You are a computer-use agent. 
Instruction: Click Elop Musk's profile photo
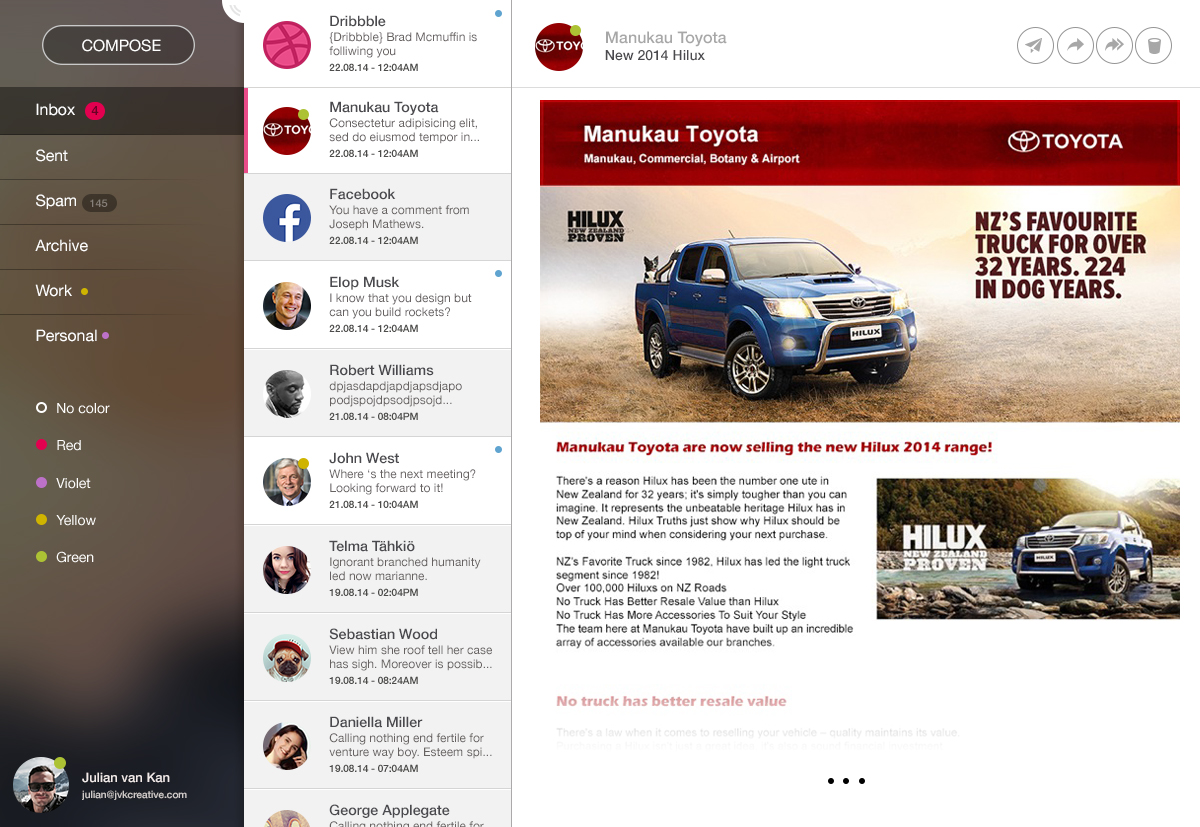click(287, 306)
